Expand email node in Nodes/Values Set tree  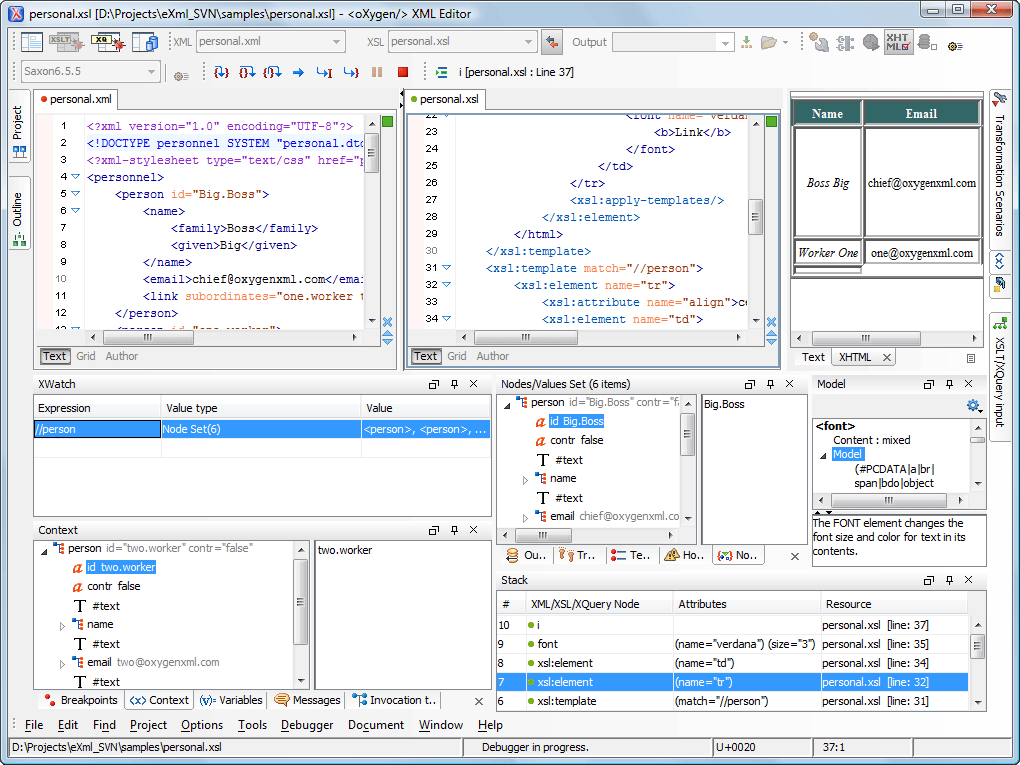click(526, 518)
